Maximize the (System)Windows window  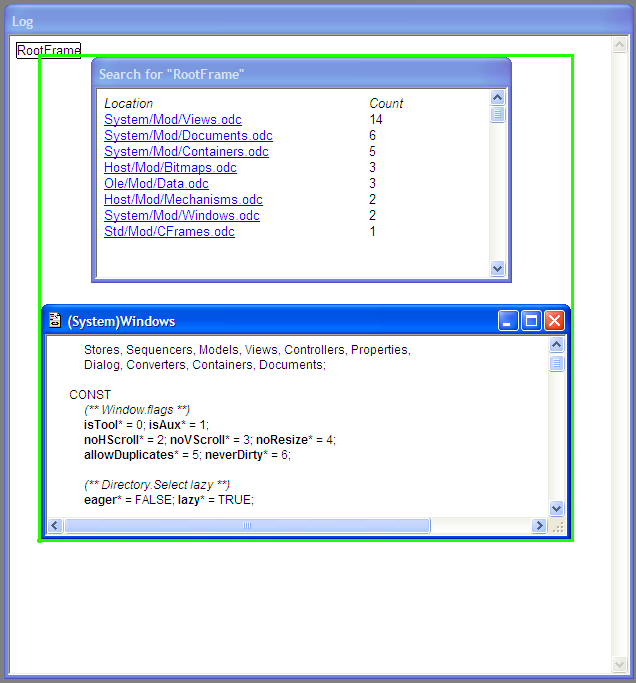point(531,321)
